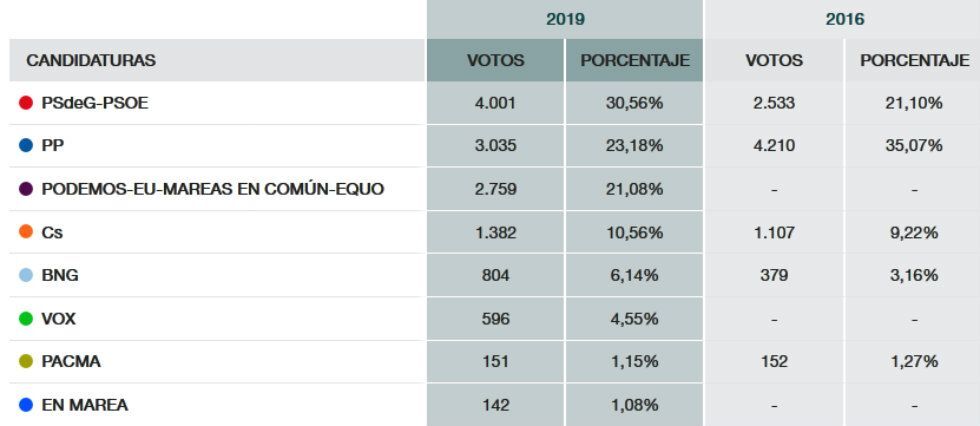This screenshot has height=426, width=980.
Task: Click the red PSdeG-PSOE party dot
Action: pos(26,103)
